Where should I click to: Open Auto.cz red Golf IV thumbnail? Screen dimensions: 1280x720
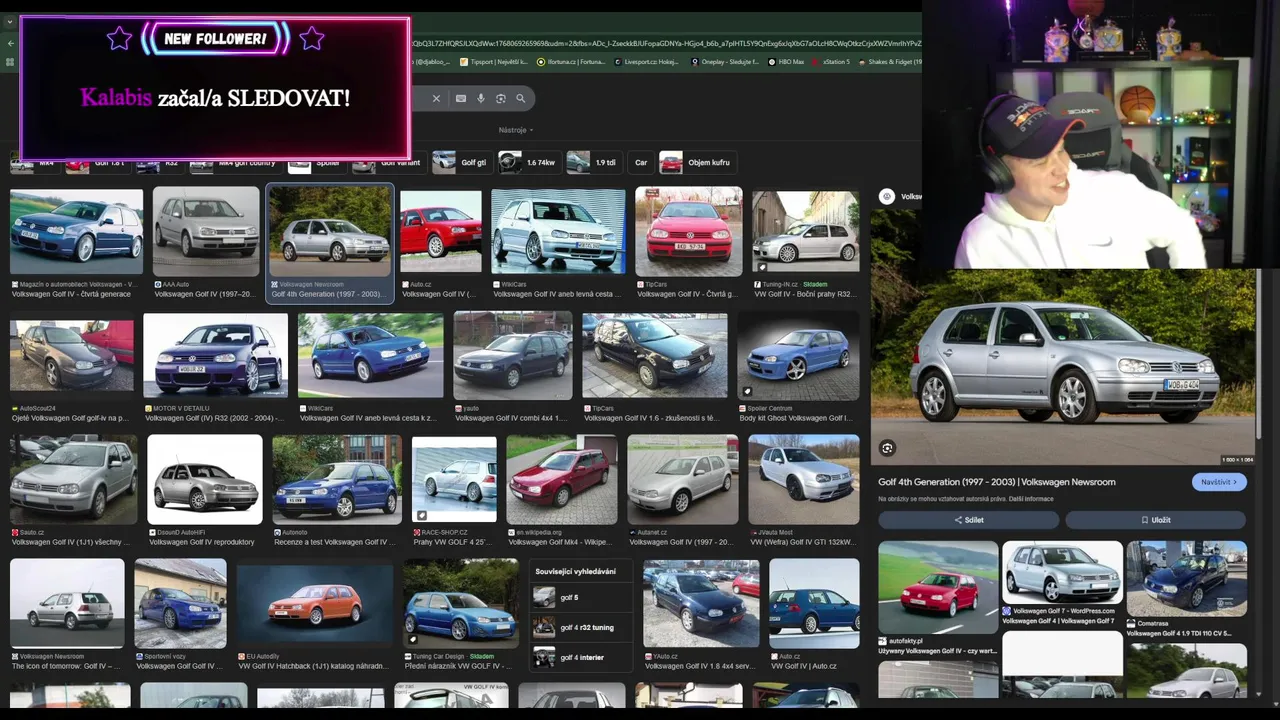[x=440, y=232]
